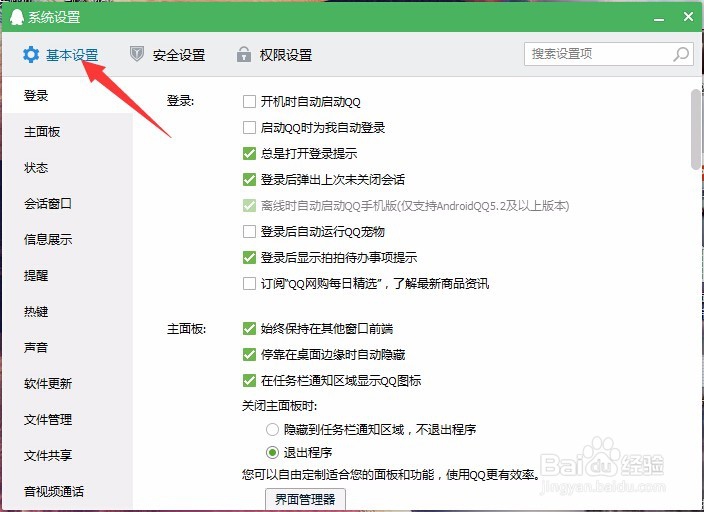704x512 pixels.
Task: Click the shield icon beside 安全设置
Action: point(136,54)
